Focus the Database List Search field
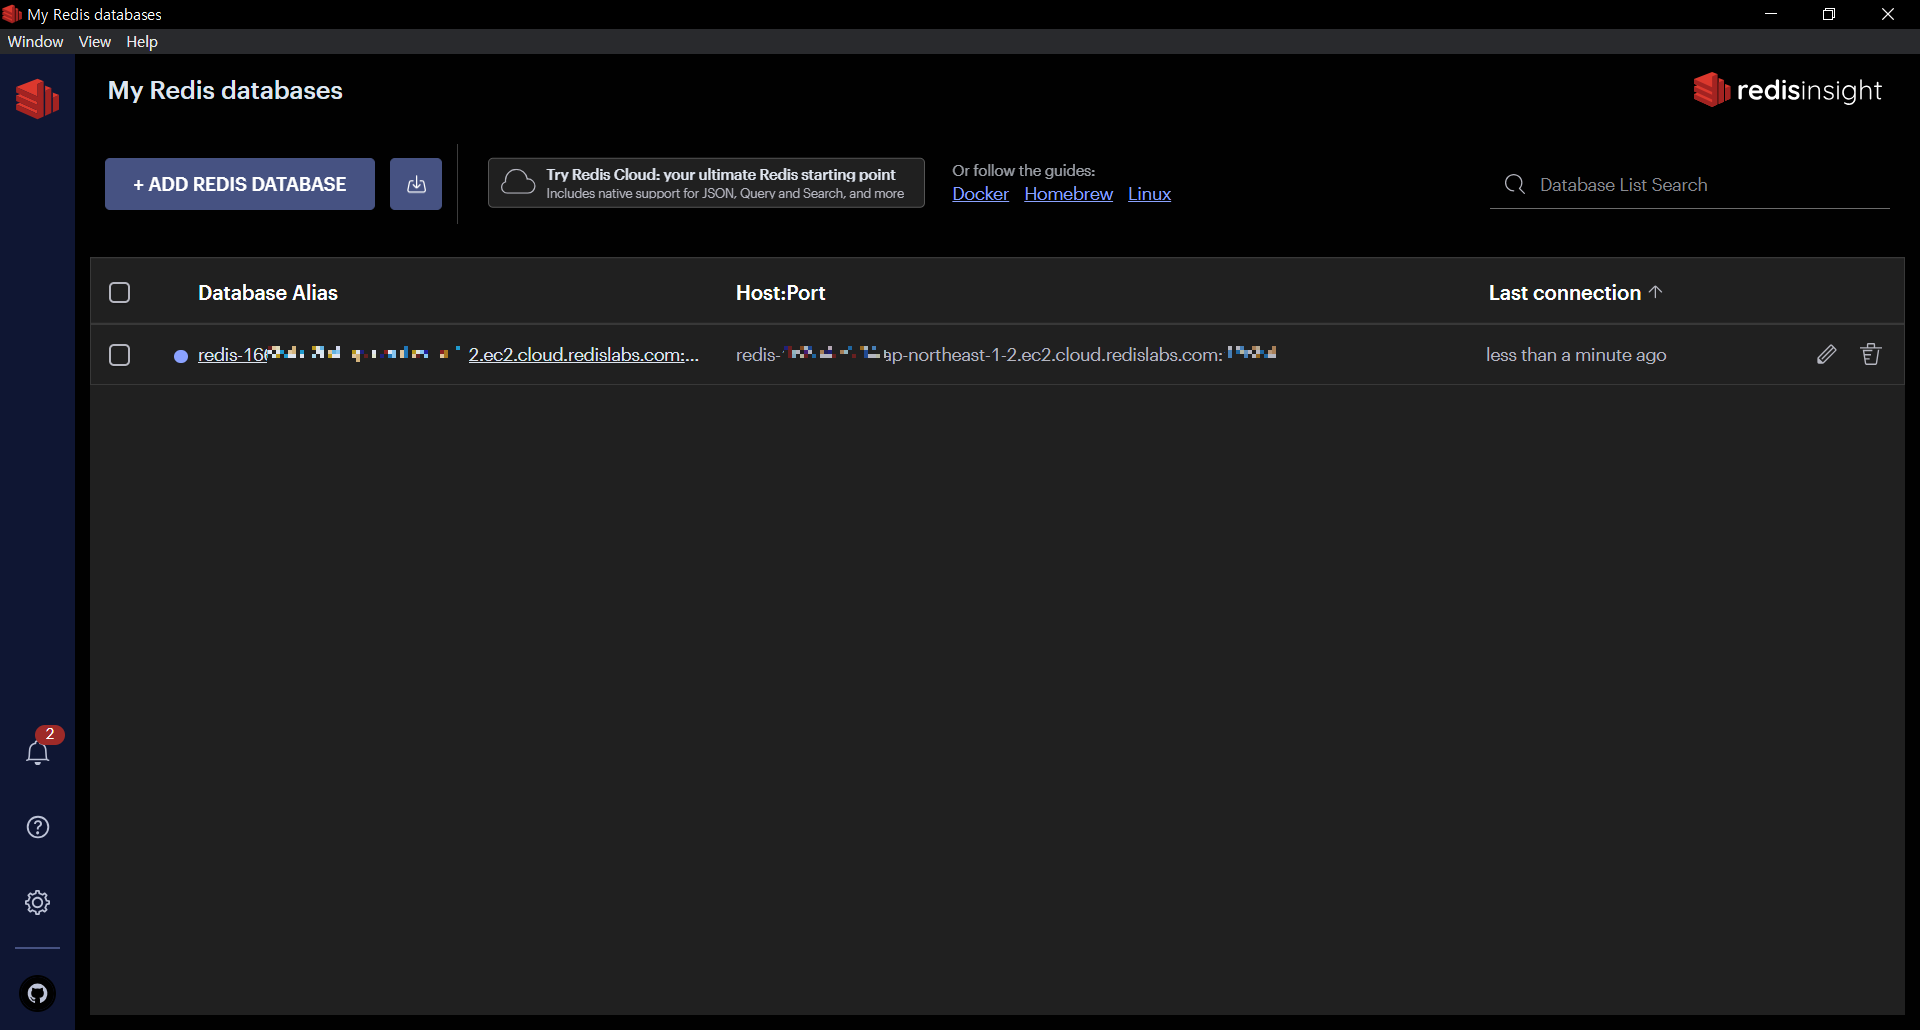1920x1030 pixels. point(1690,184)
